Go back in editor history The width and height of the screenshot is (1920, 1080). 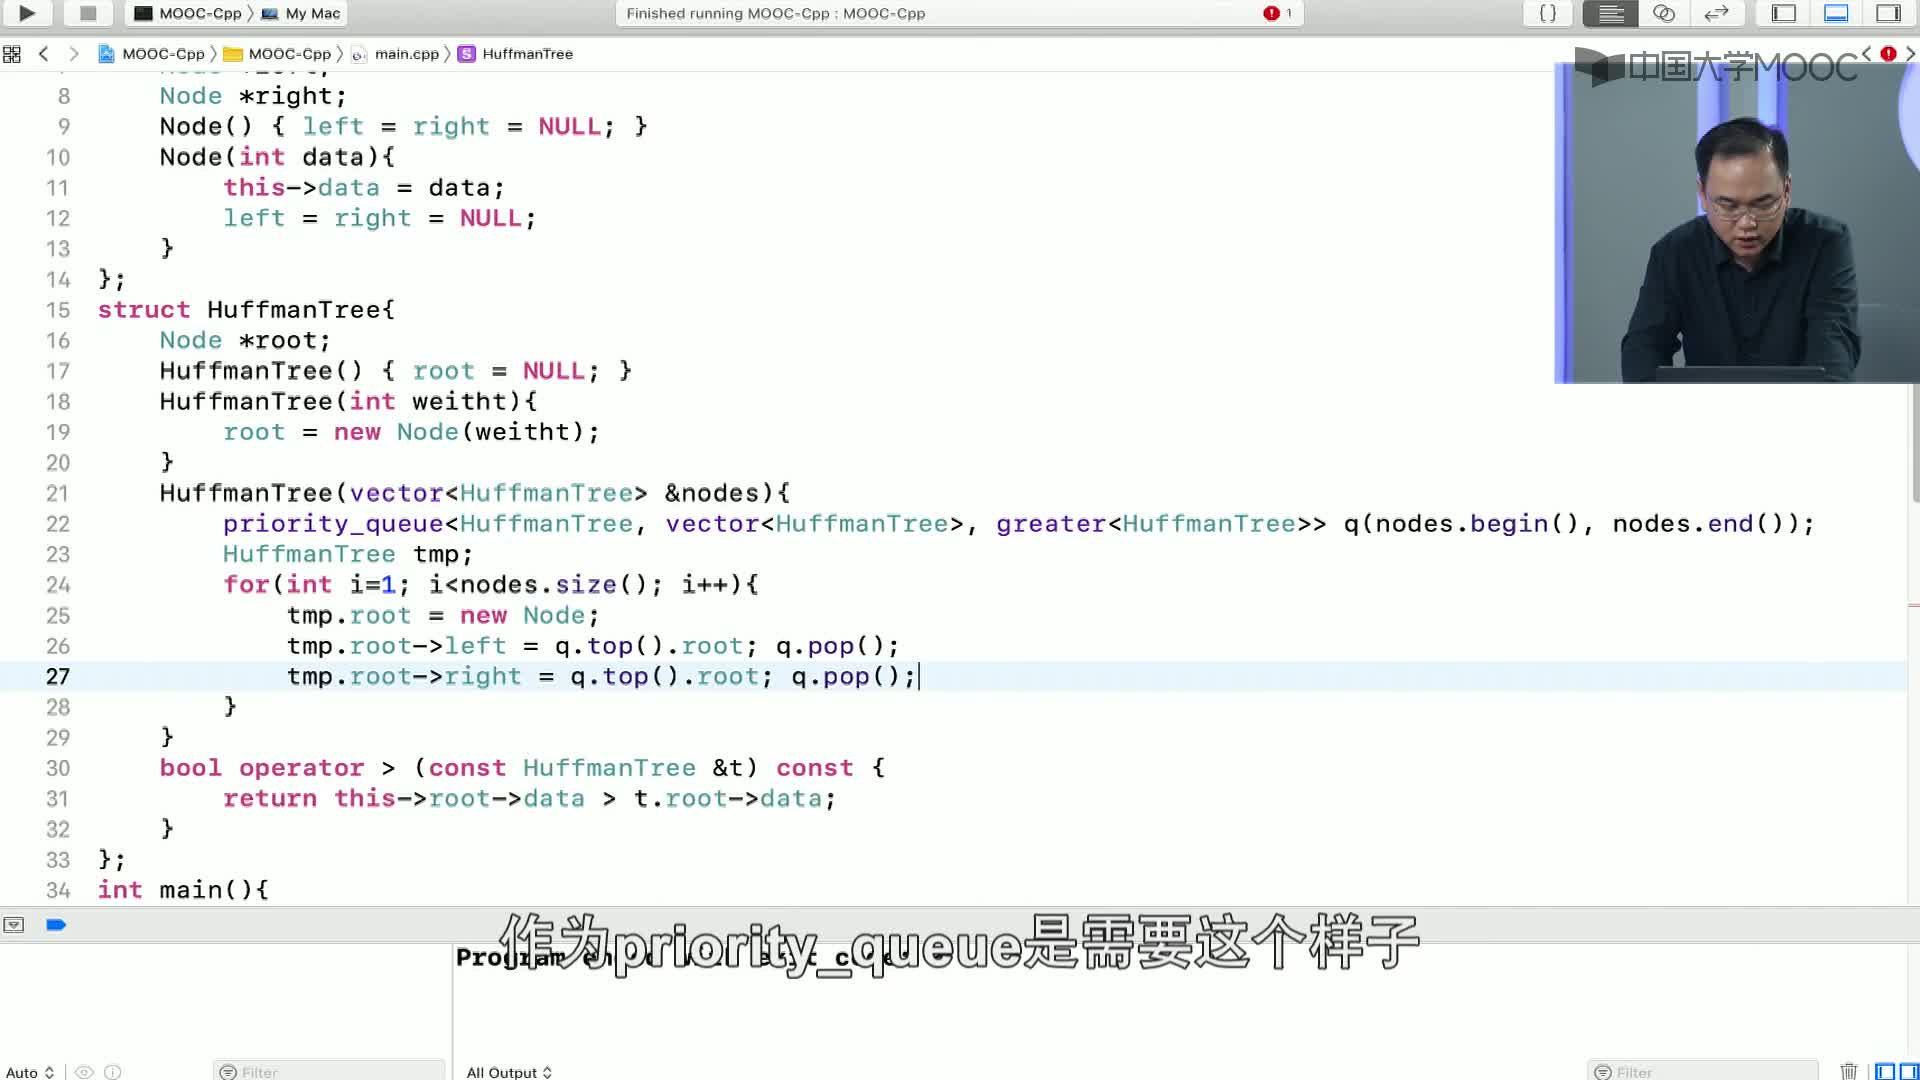pyautogui.click(x=43, y=54)
